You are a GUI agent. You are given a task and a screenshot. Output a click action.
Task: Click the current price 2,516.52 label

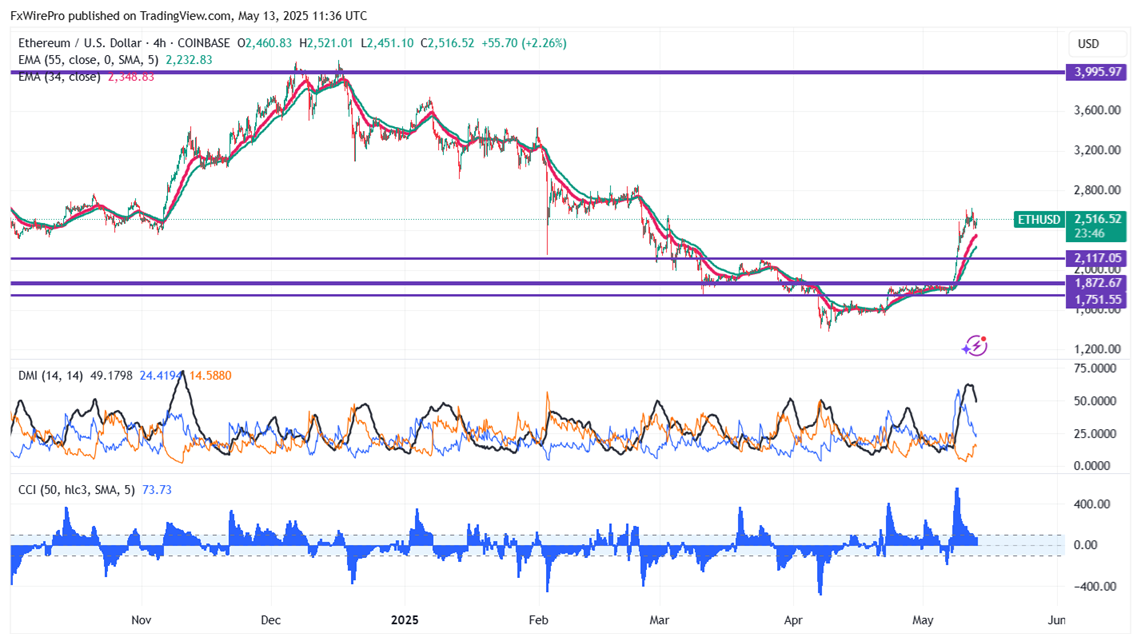1097,219
